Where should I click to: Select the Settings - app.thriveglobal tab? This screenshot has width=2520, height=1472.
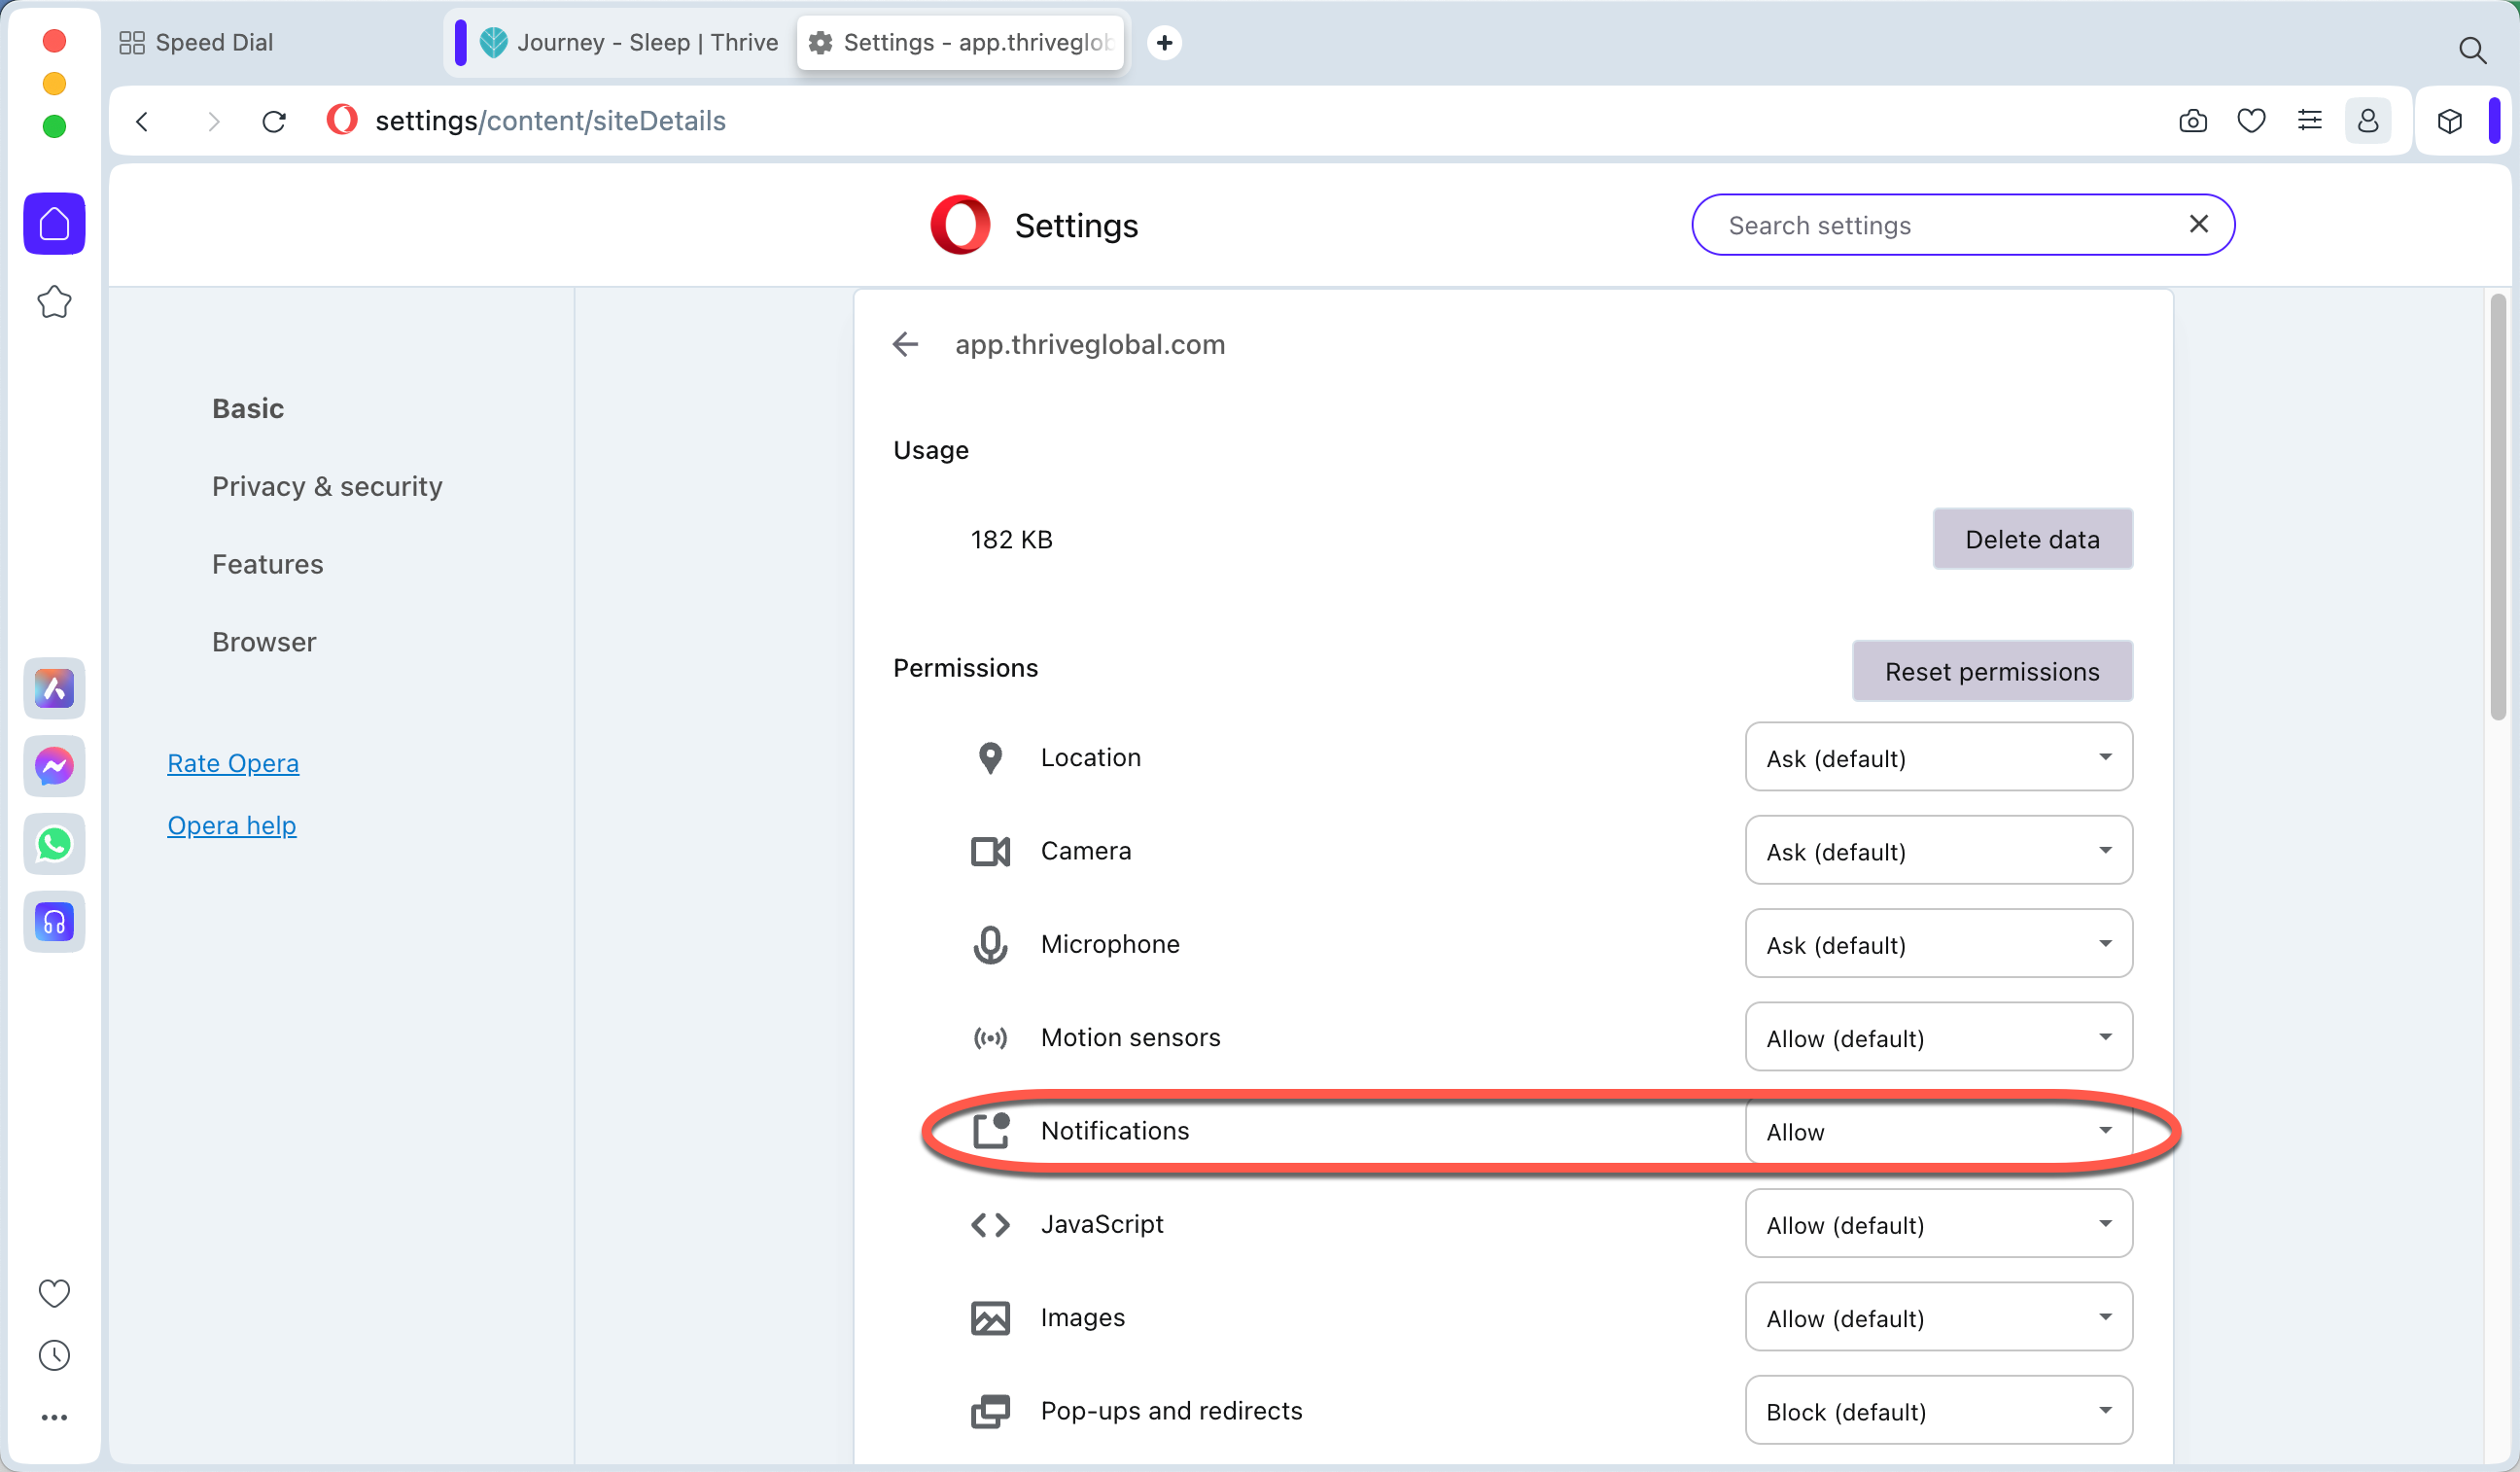coord(960,42)
